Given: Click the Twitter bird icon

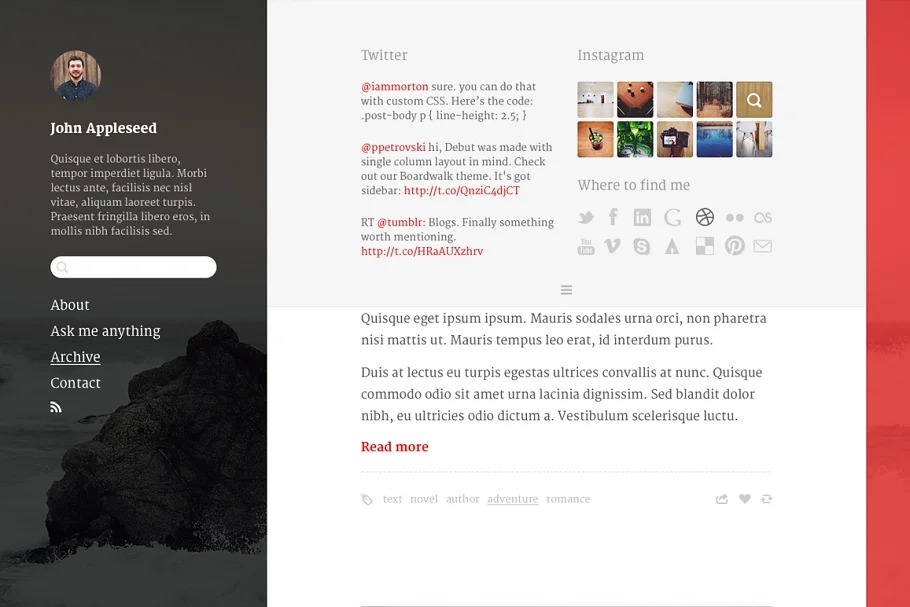Looking at the screenshot, I should (586, 217).
